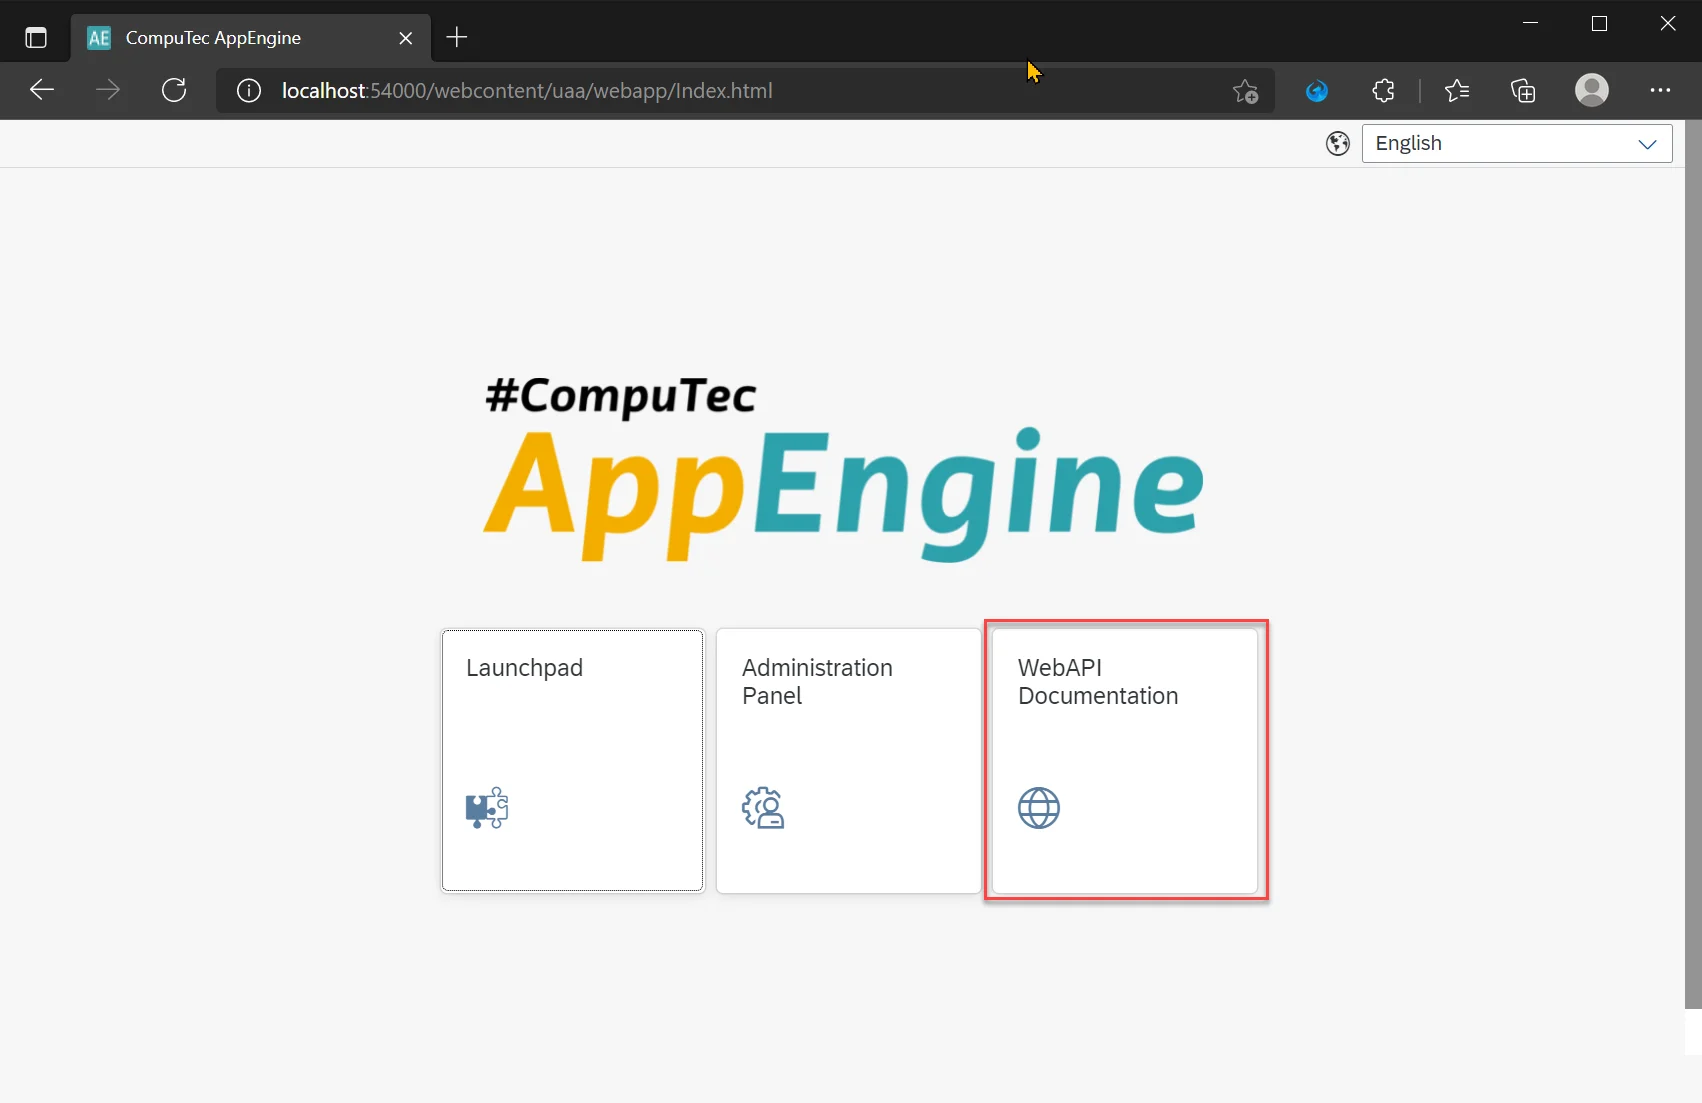Click the site information icon in address bar
The width and height of the screenshot is (1702, 1103).
[x=248, y=90]
